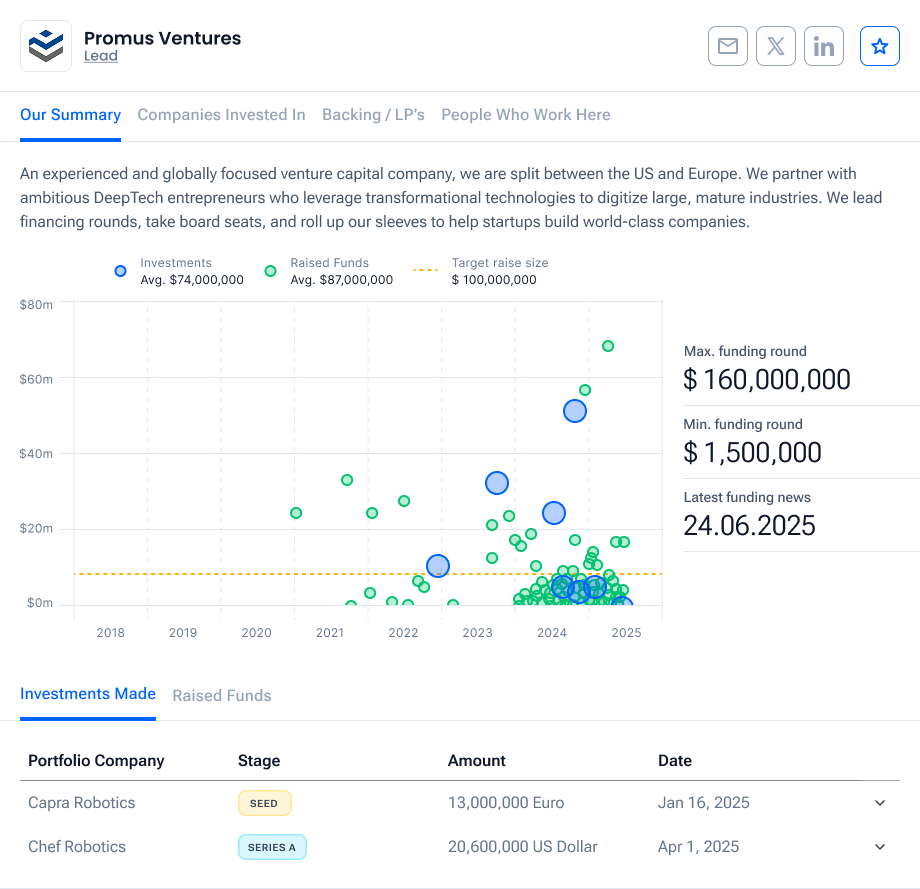Click the large blue bubble near $50m
This screenshot has height=889, width=920.
click(575, 411)
